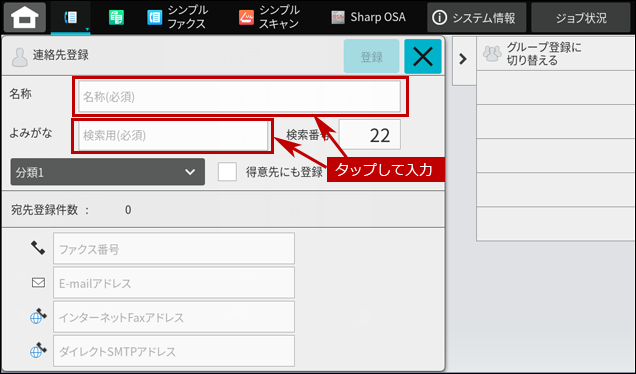
Task: Tap the ダイレクトSMTPアドレス field
Action: 174,351
